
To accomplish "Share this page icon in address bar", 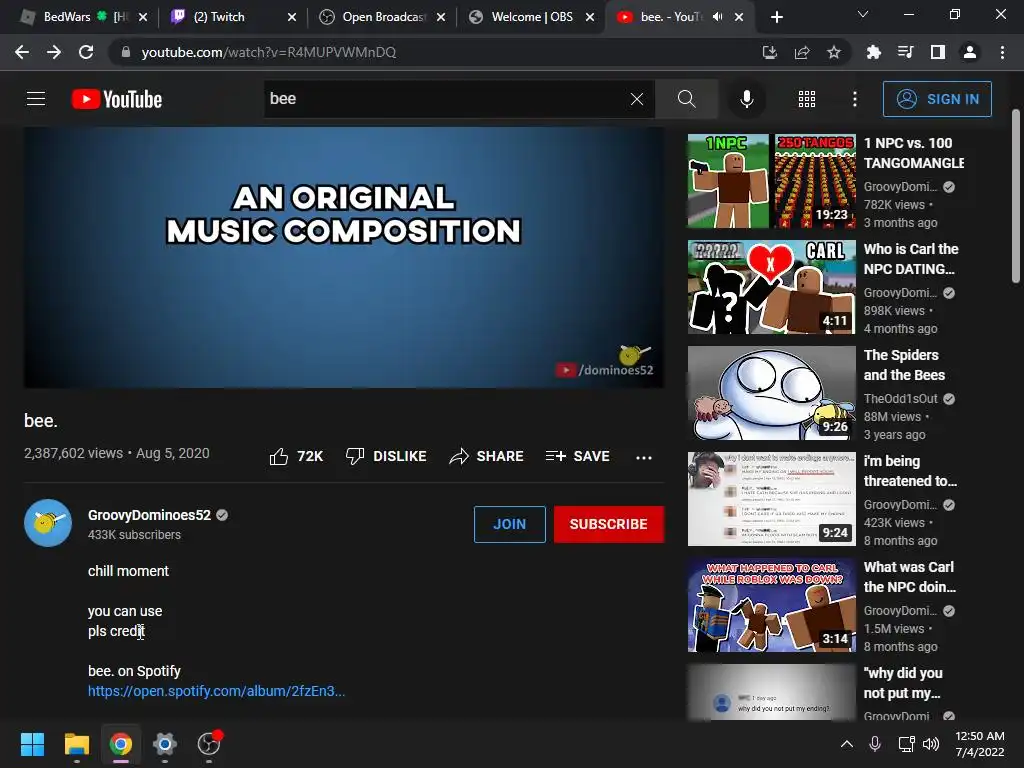I will (x=801, y=52).
